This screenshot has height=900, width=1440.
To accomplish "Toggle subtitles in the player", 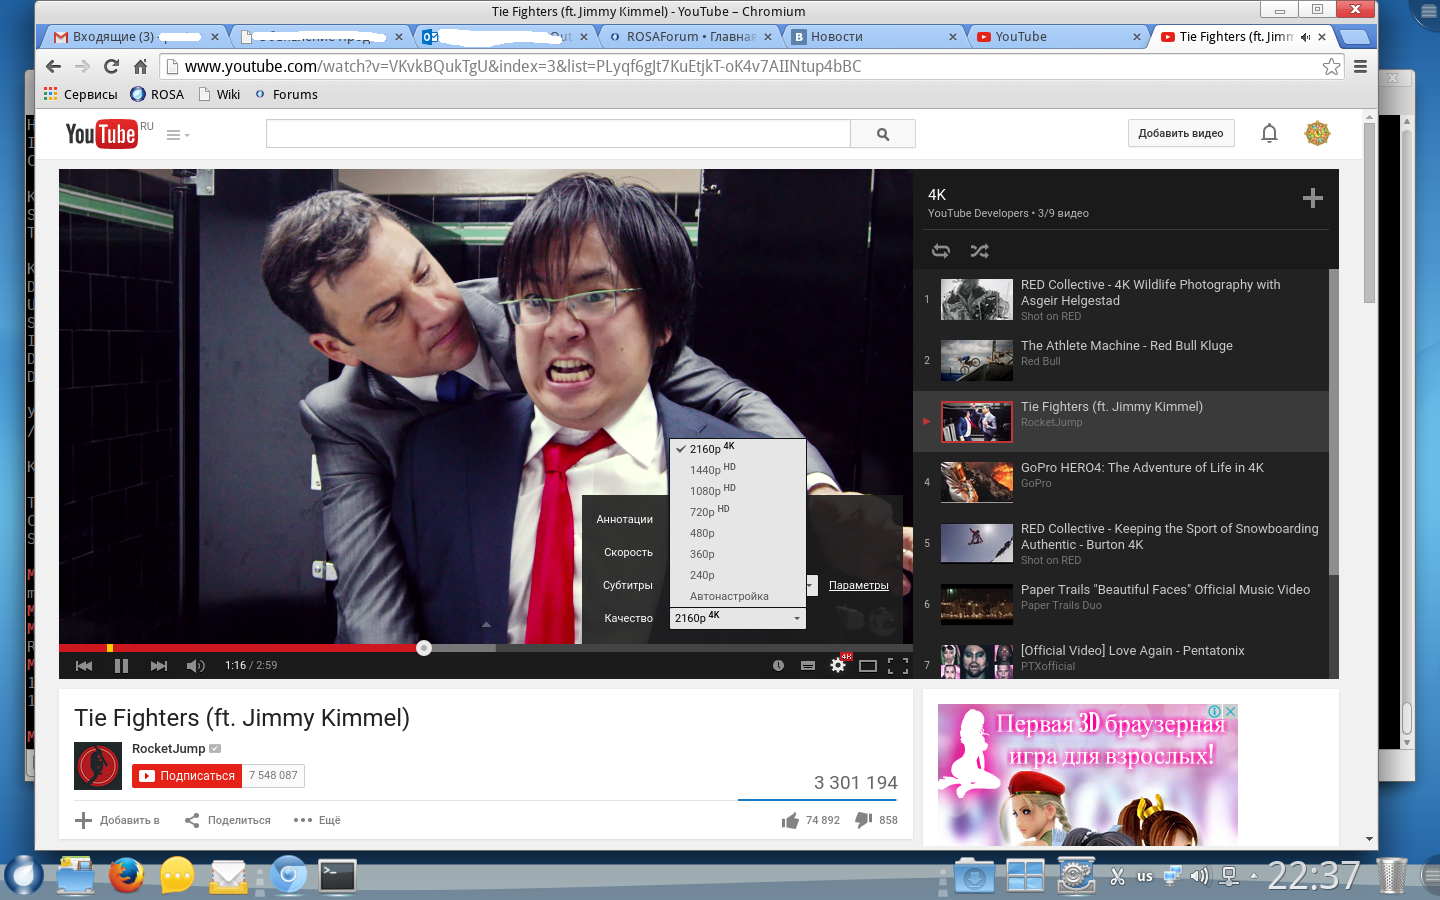I will click(808, 666).
